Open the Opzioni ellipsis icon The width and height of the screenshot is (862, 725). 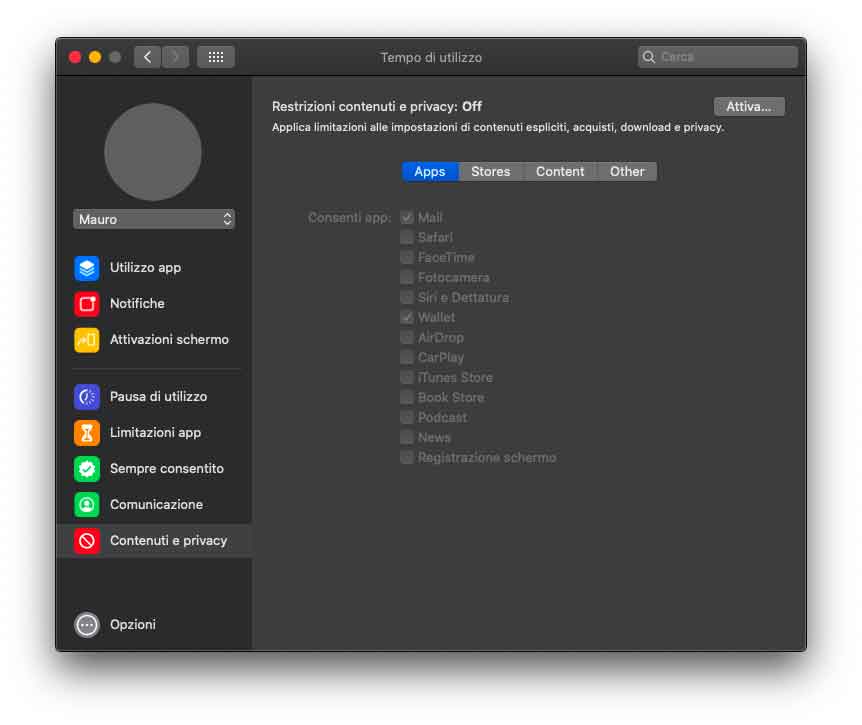(87, 625)
